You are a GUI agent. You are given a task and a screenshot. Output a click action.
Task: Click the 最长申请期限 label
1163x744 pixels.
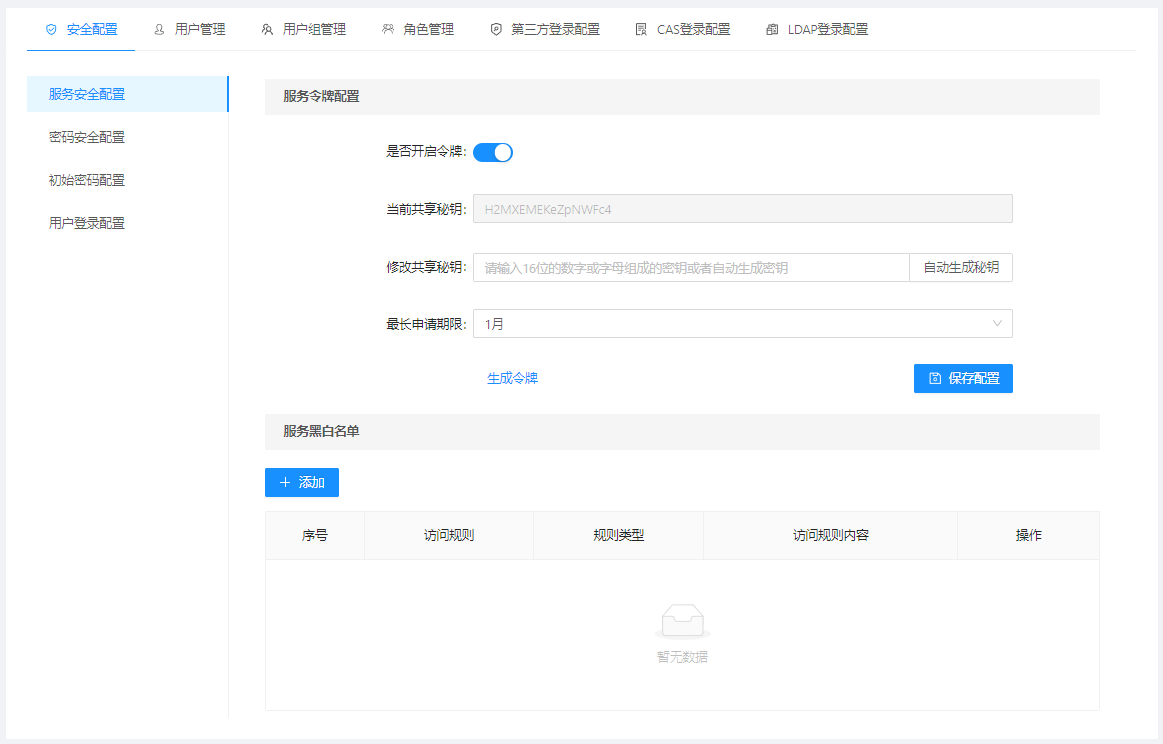(x=426, y=324)
